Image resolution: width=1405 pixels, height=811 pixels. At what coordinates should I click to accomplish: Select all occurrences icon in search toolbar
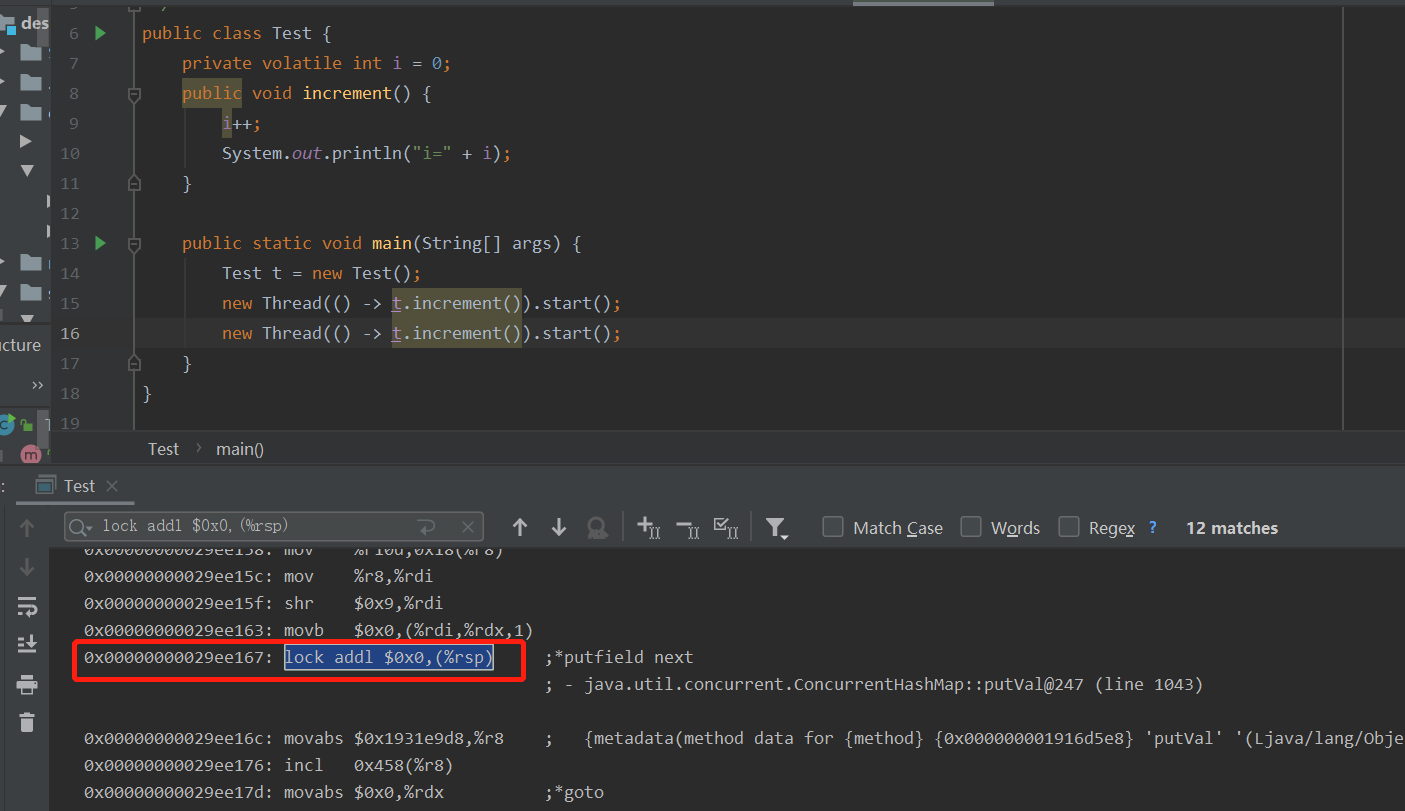pos(725,527)
